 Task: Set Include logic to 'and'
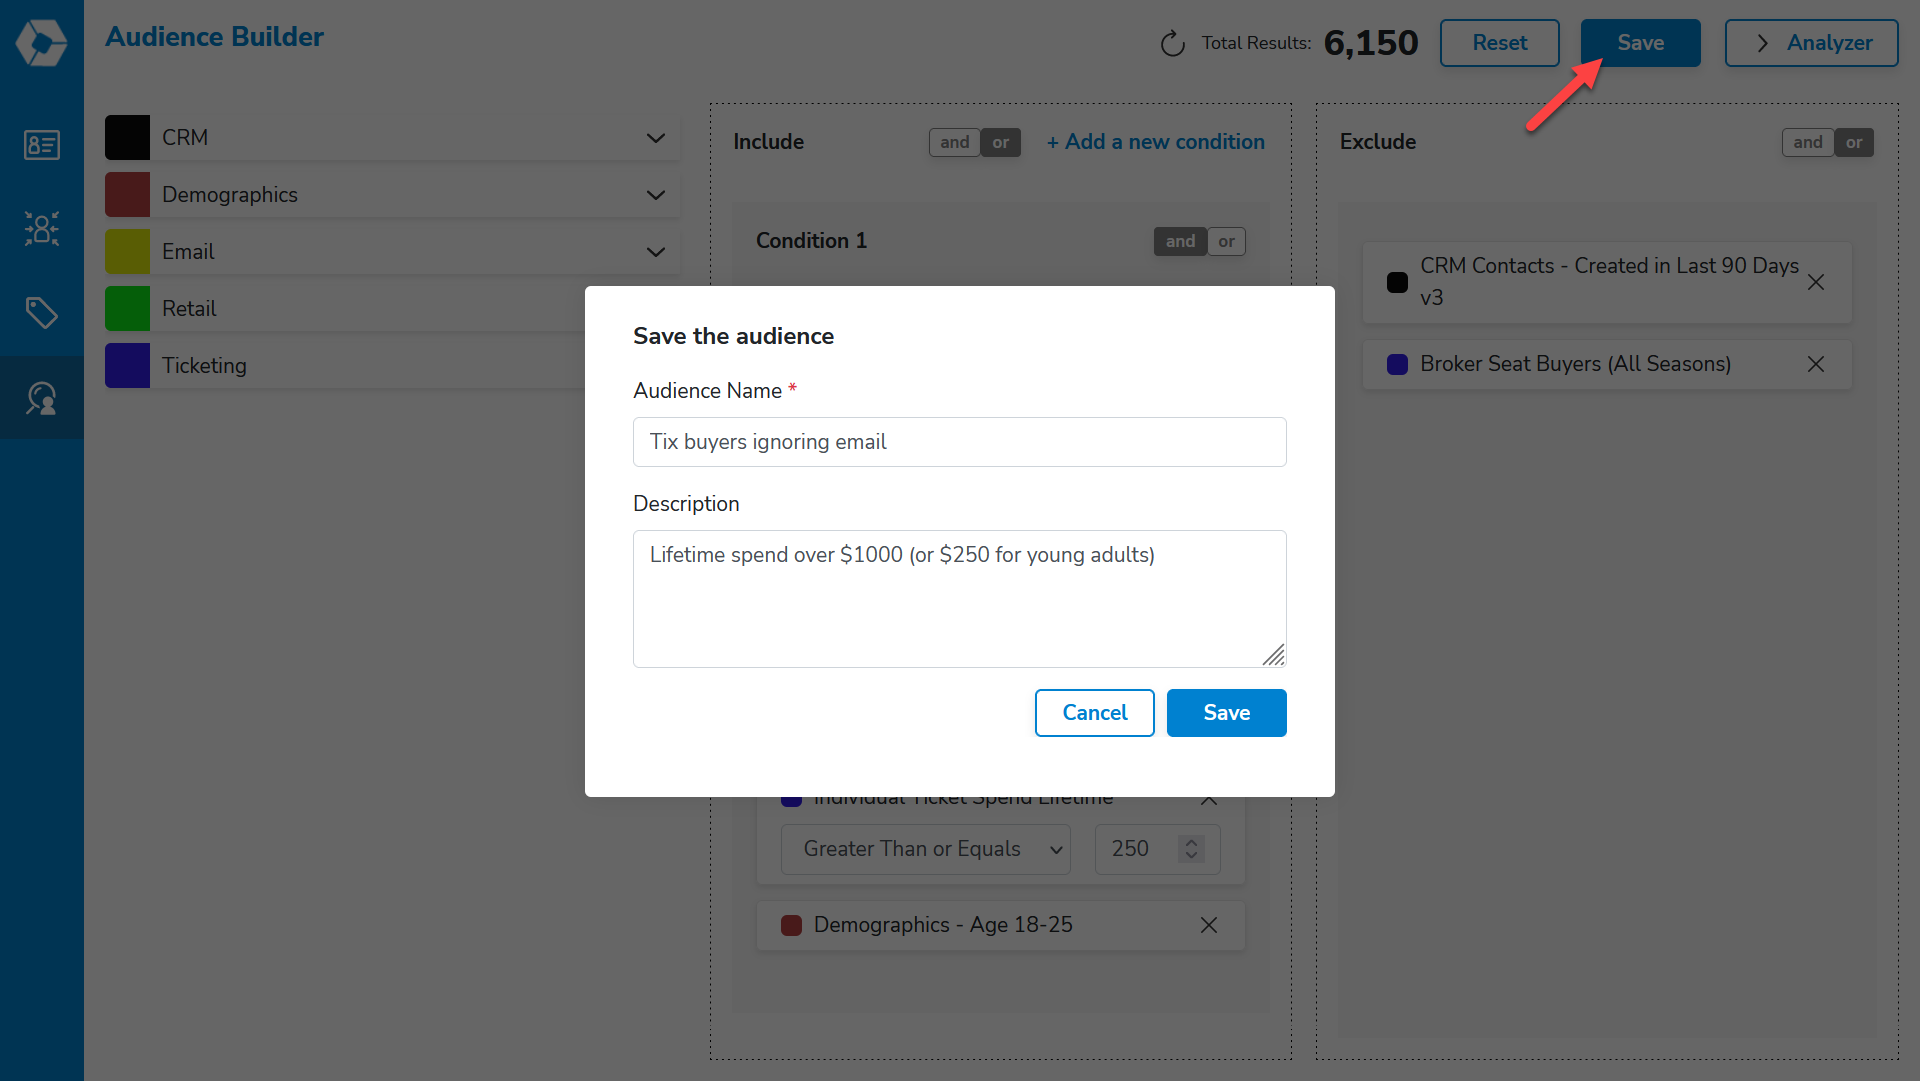(954, 142)
